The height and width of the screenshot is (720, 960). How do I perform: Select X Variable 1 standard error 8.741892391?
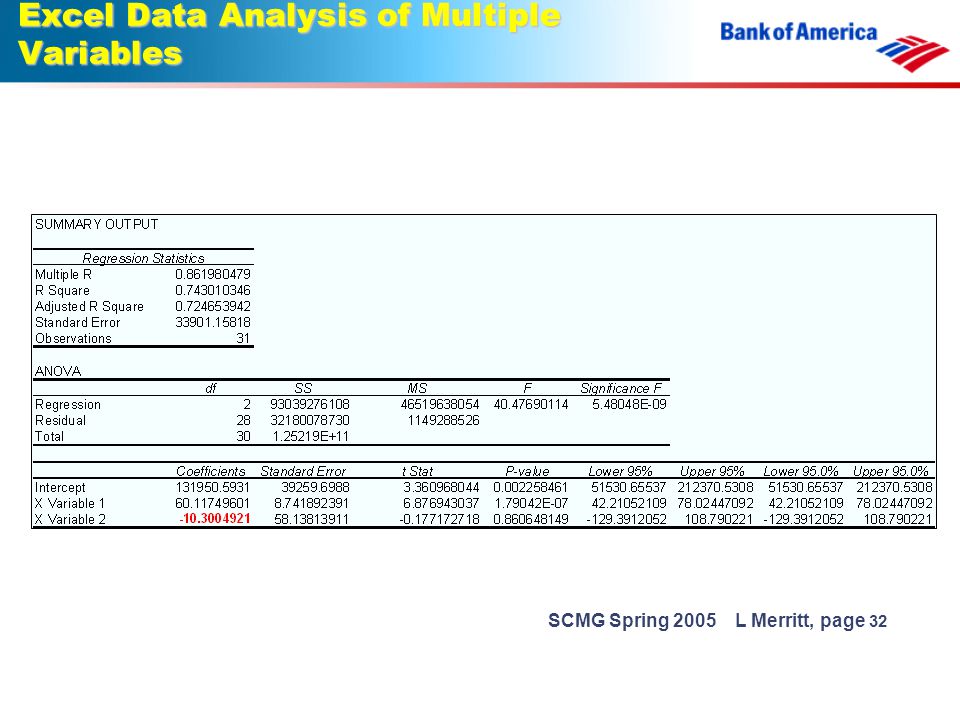click(312, 503)
